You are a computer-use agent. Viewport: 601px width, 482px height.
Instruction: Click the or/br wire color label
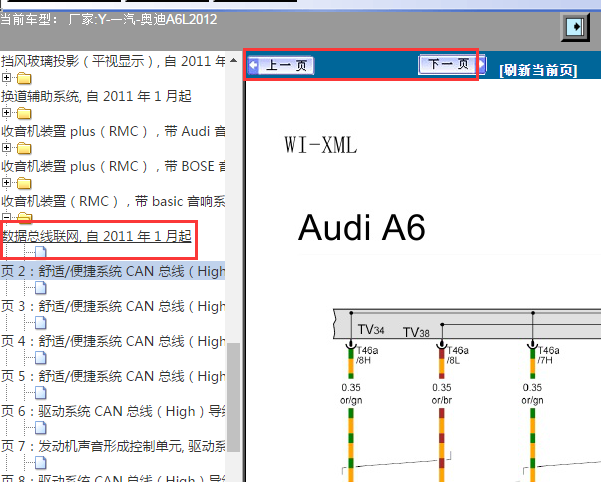442,400
